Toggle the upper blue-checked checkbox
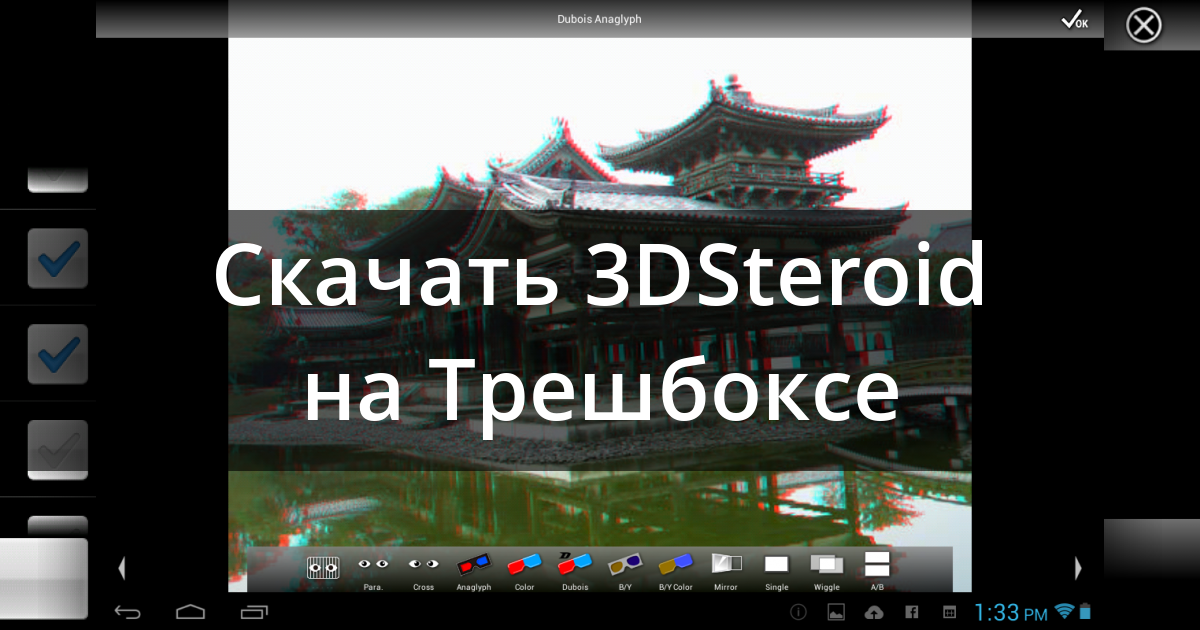Viewport: 1200px width, 630px height. pyautogui.click(x=58, y=258)
